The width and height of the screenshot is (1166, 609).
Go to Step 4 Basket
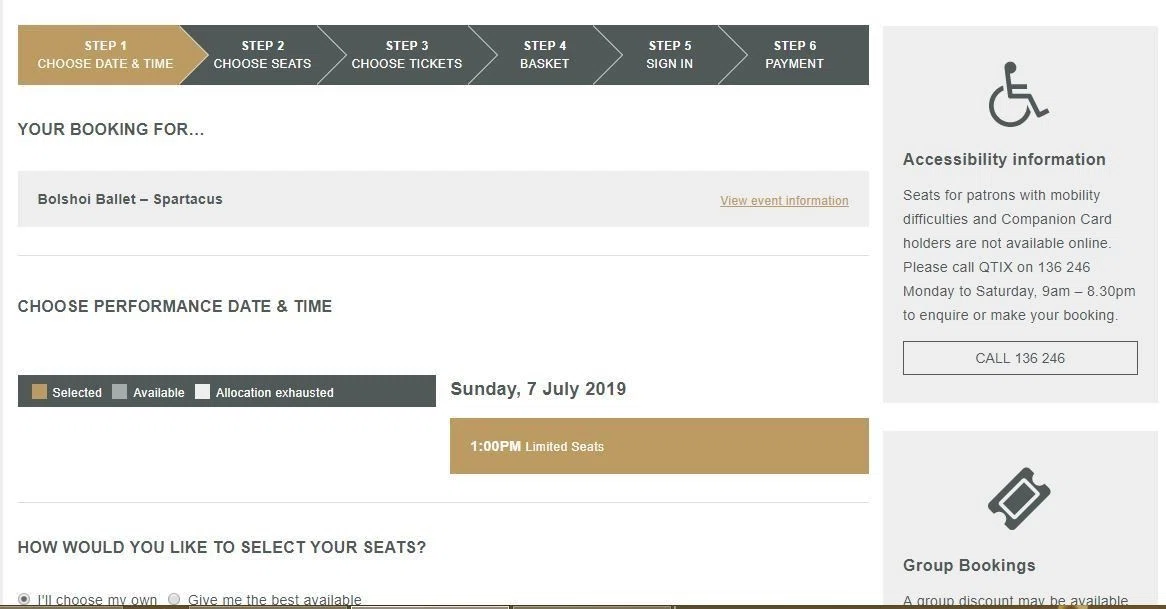544,55
